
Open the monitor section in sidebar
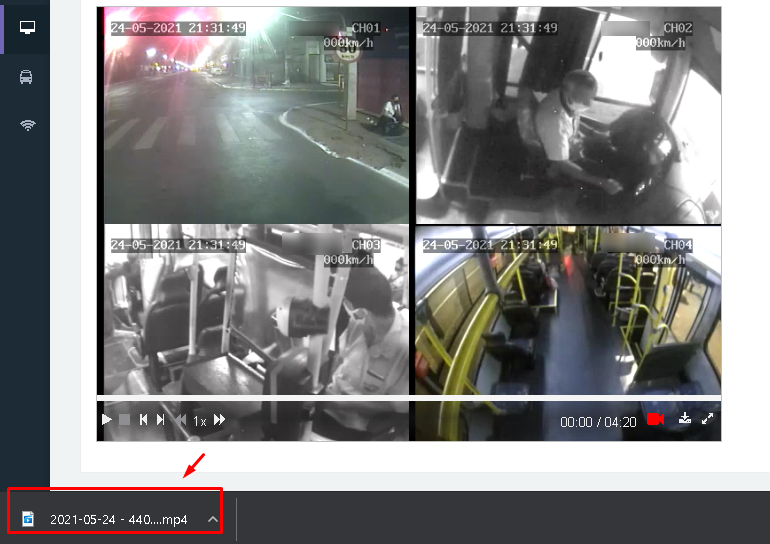coord(27,27)
